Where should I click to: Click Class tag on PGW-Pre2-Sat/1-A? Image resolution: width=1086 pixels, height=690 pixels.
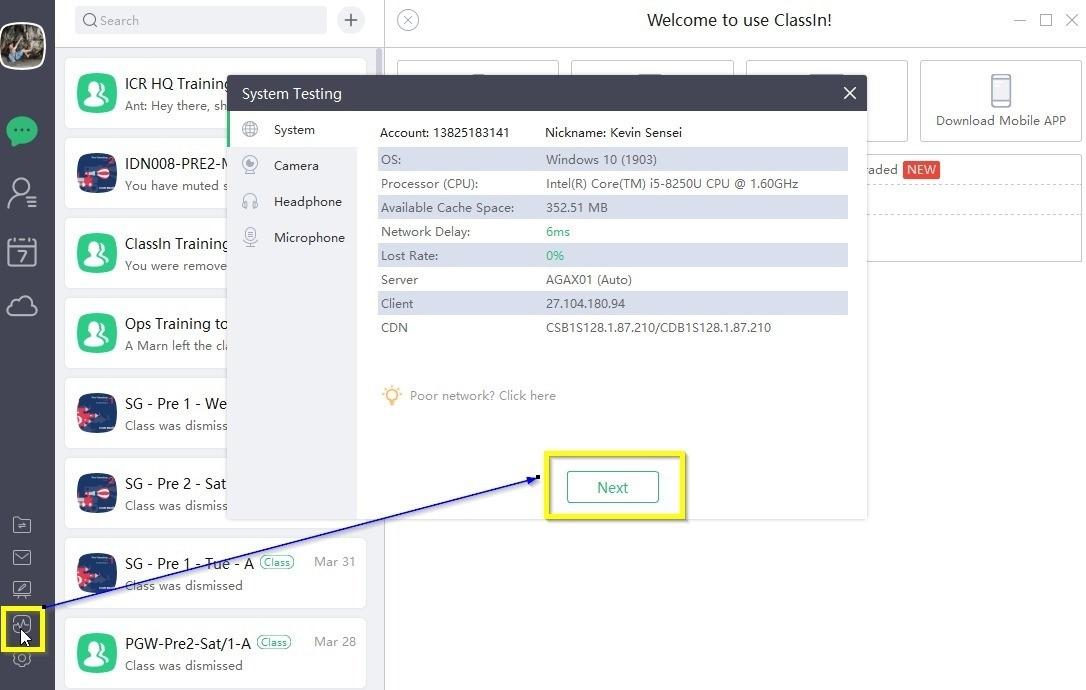[x=274, y=642]
